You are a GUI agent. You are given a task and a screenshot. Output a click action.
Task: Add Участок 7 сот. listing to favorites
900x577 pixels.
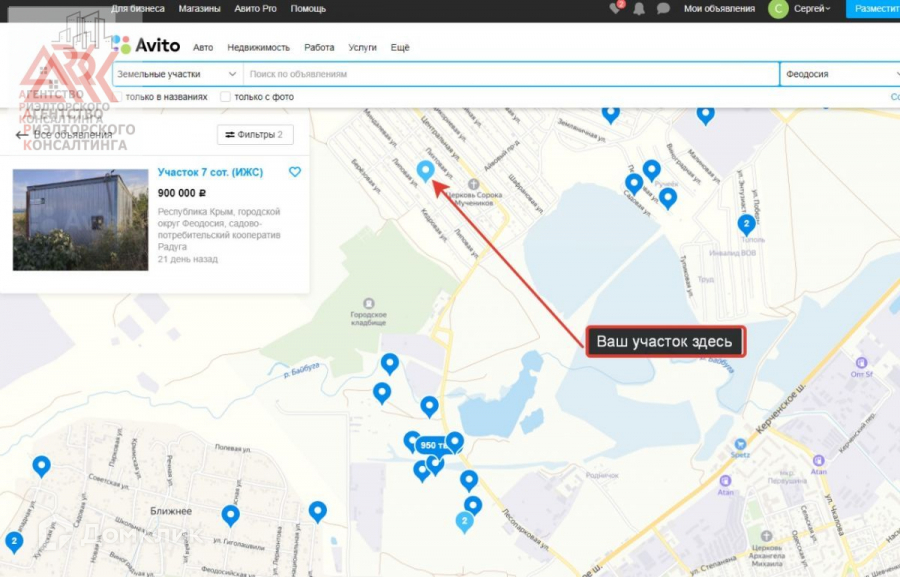pyautogui.click(x=294, y=172)
